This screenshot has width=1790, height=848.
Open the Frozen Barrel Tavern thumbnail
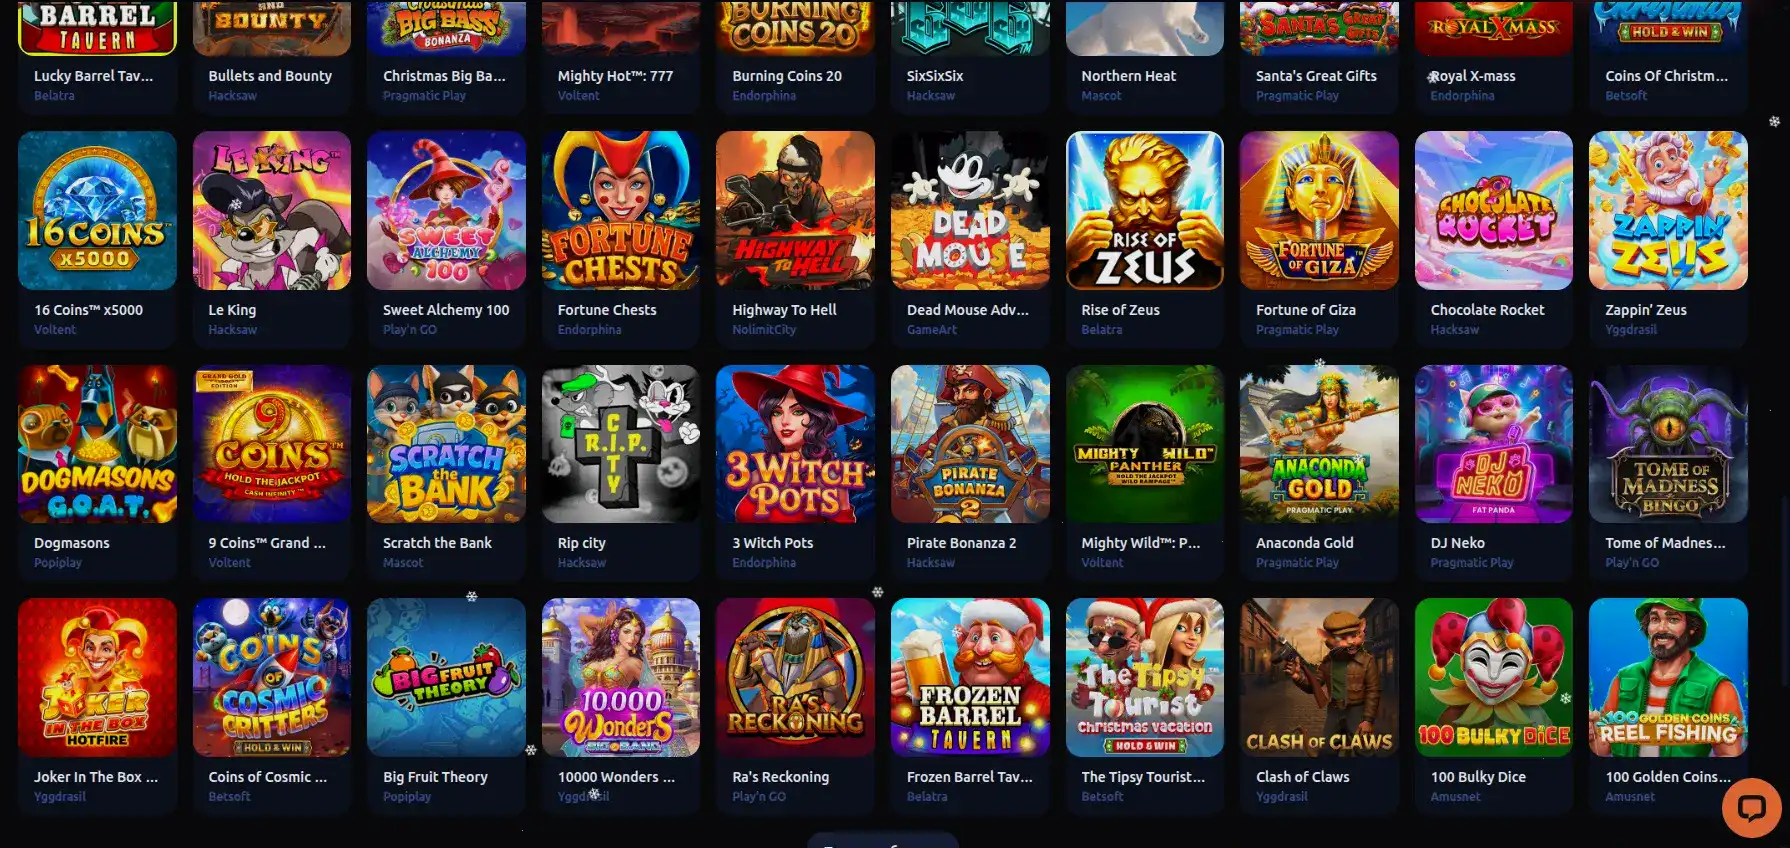(x=970, y=677)
